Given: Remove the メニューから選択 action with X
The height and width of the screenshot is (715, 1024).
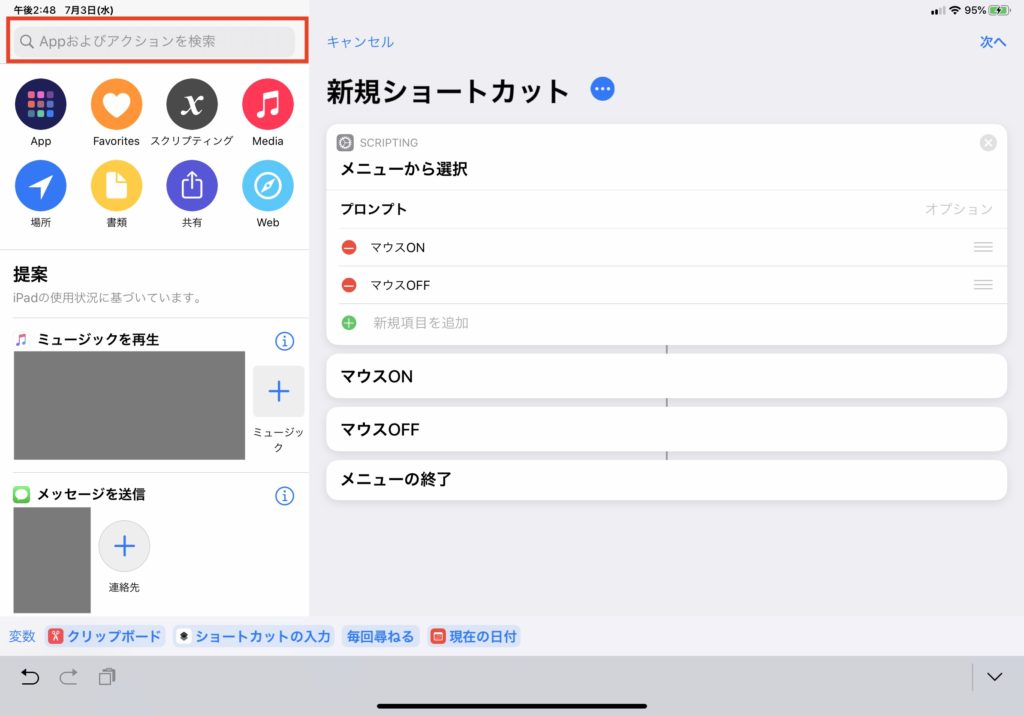Looking at the screenshot, I should [988, 142].
